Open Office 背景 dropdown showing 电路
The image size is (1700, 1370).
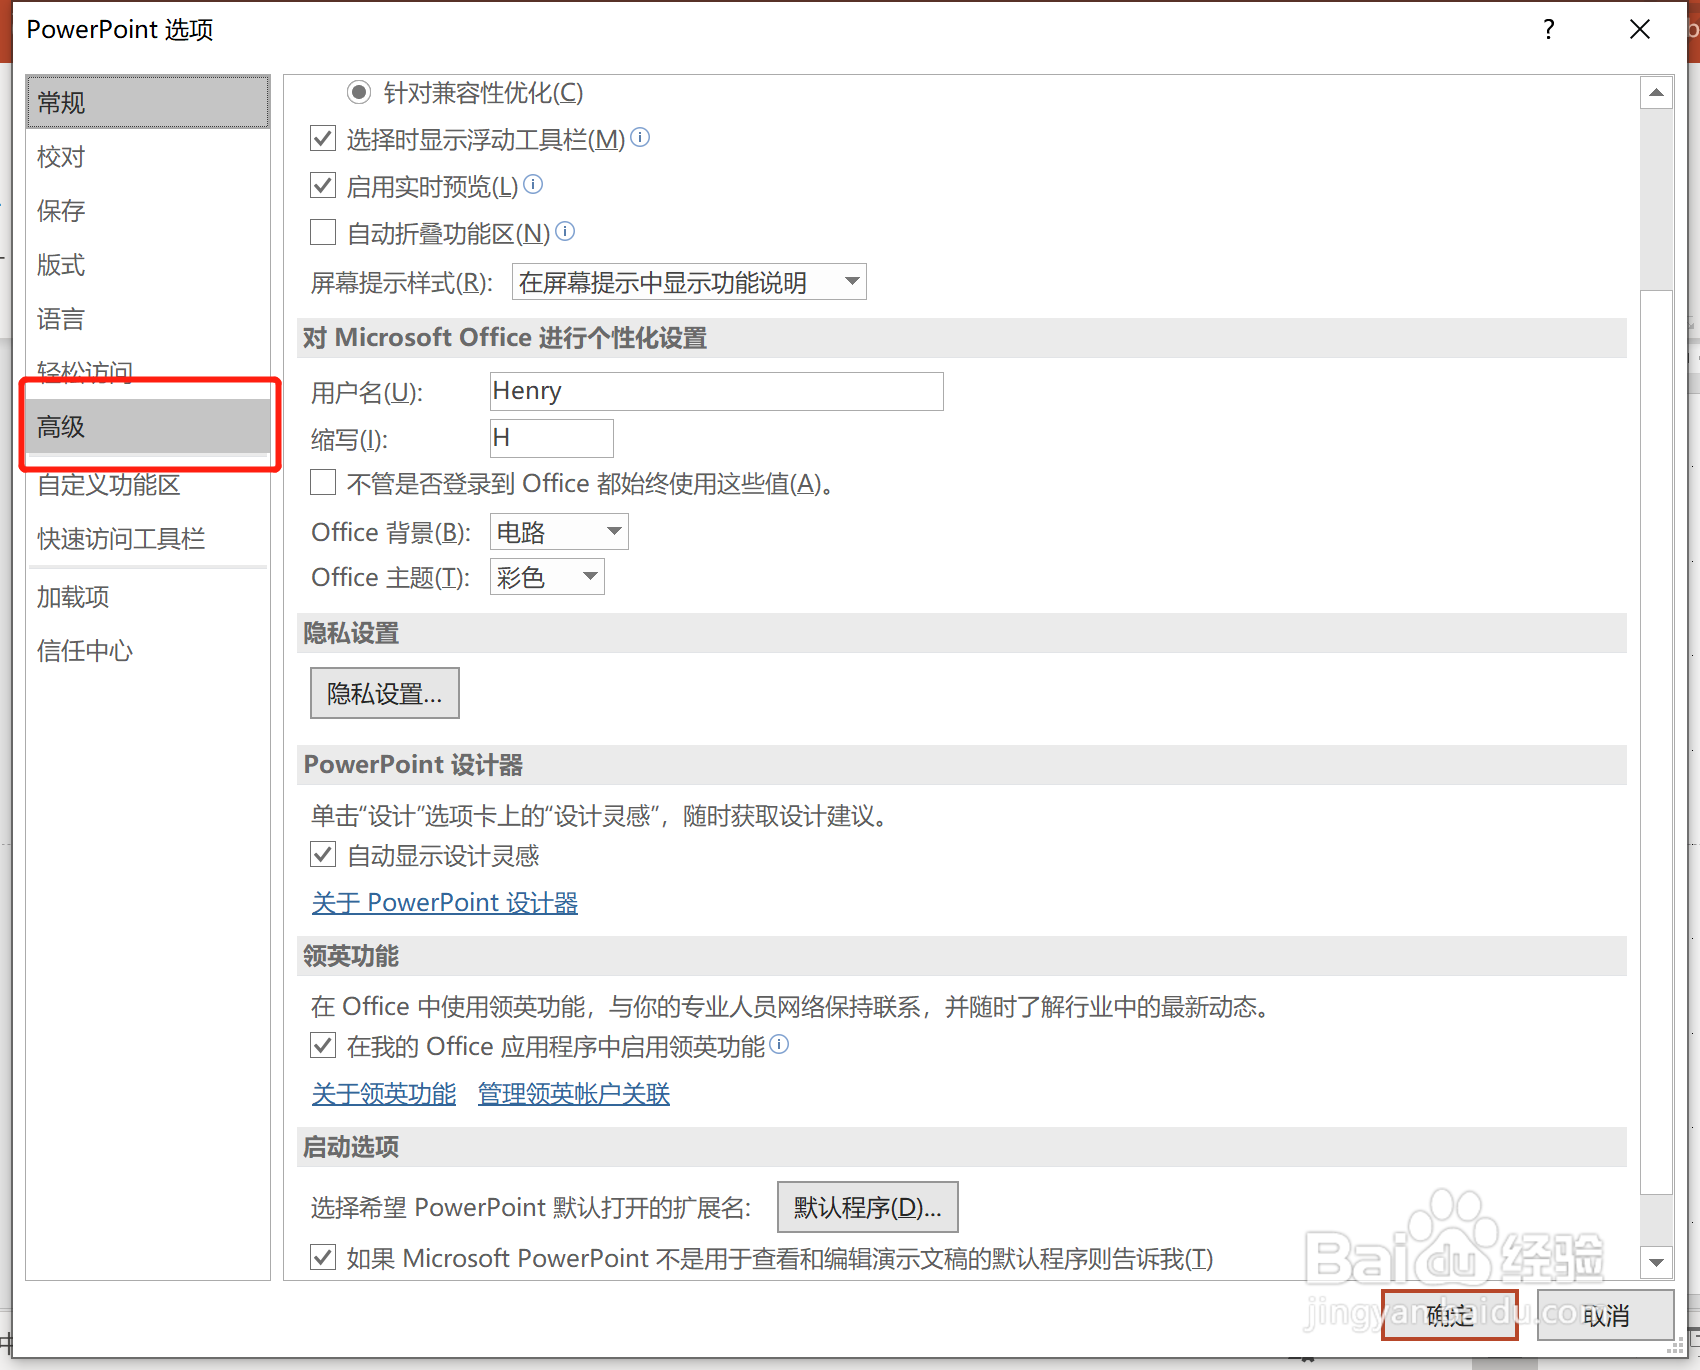559,532
